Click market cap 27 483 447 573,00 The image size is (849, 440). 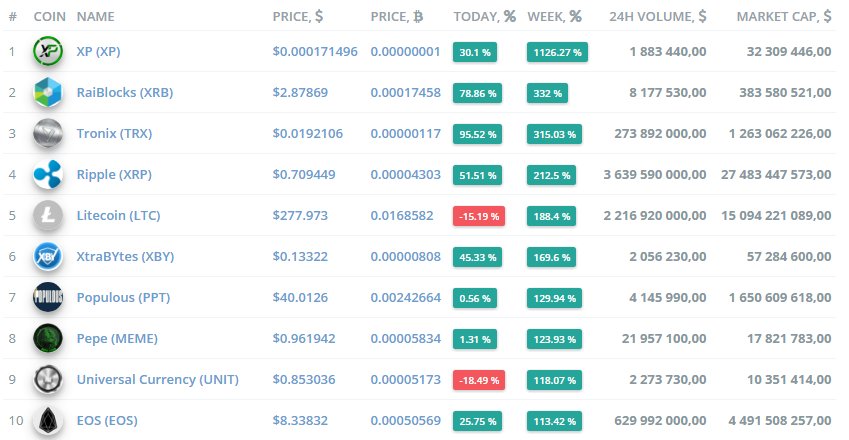776,175
